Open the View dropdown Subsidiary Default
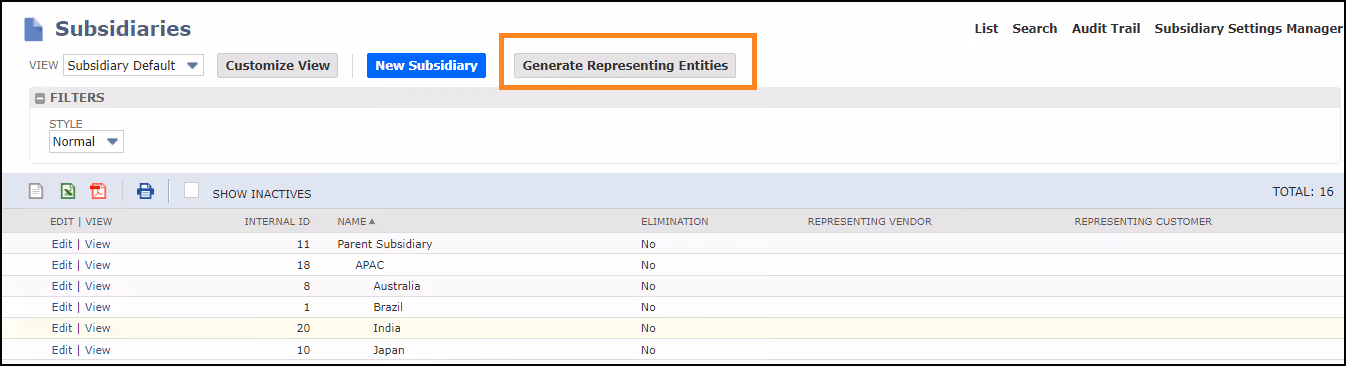Screen dimensions: 1346x366 tap(133, 66)
